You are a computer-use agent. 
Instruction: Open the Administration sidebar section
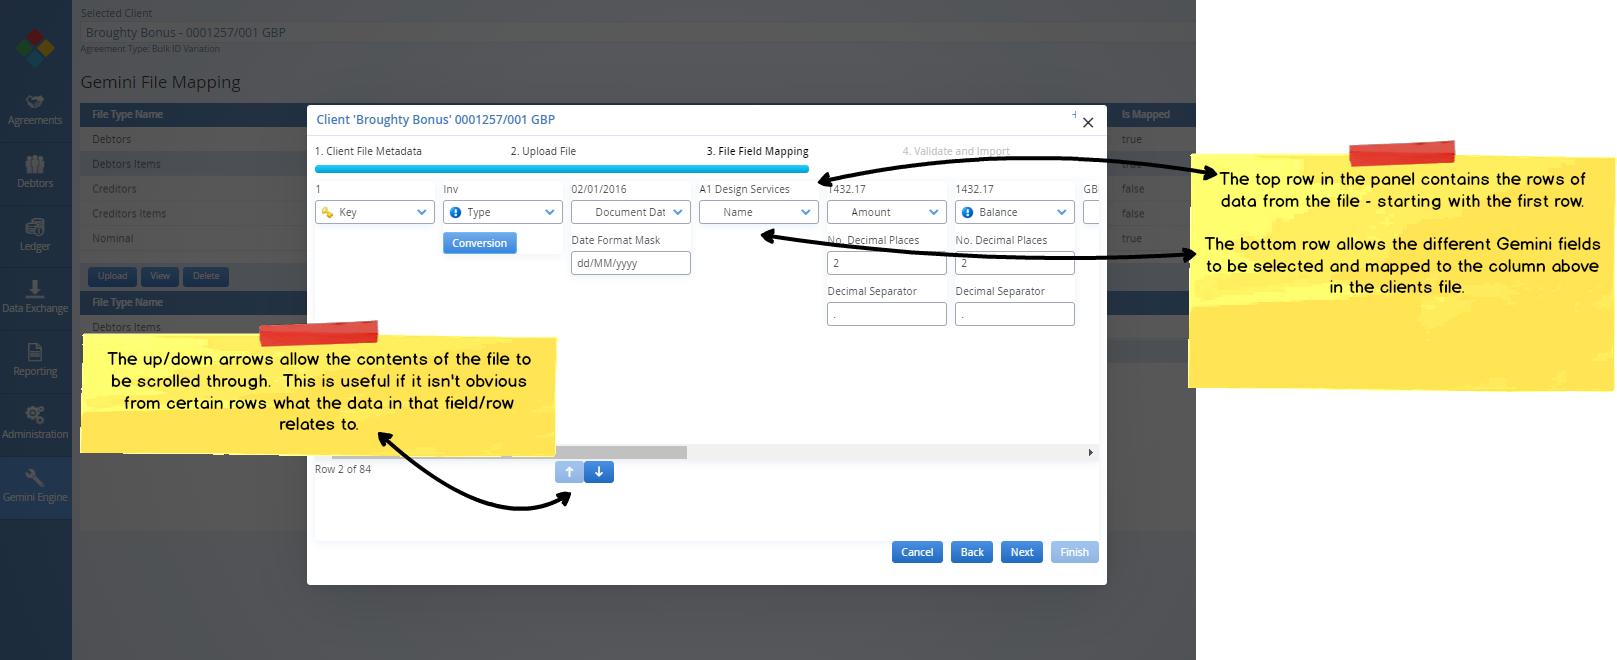[x=35, y=424]
